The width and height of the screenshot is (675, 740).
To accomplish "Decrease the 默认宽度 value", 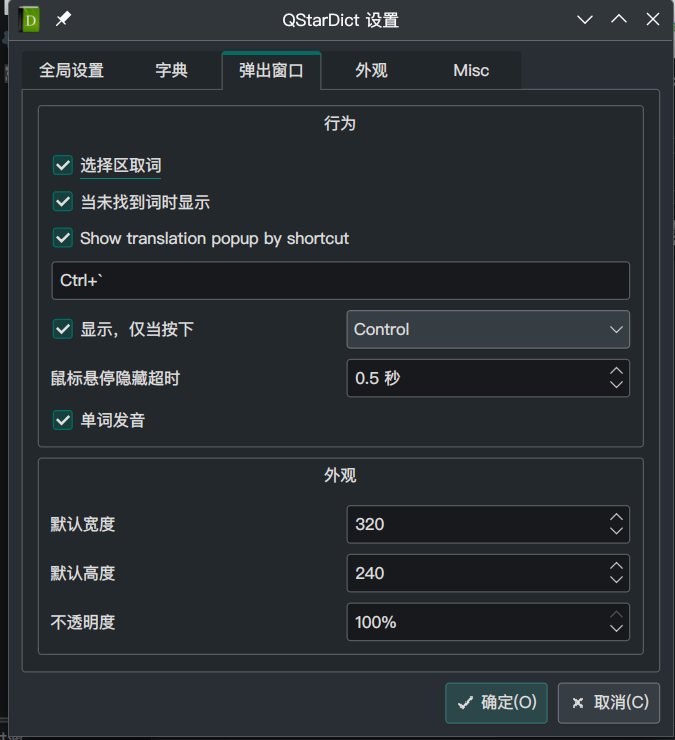I will pyautogui.click(x=616, y=531).
